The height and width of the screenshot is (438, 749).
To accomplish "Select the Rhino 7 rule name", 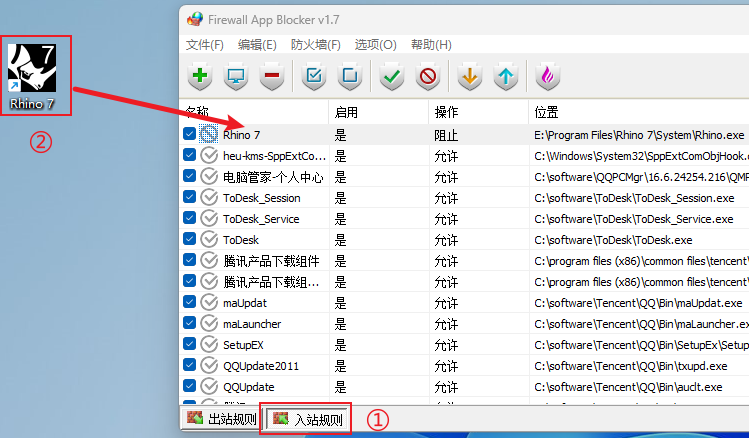I will 241,135.
